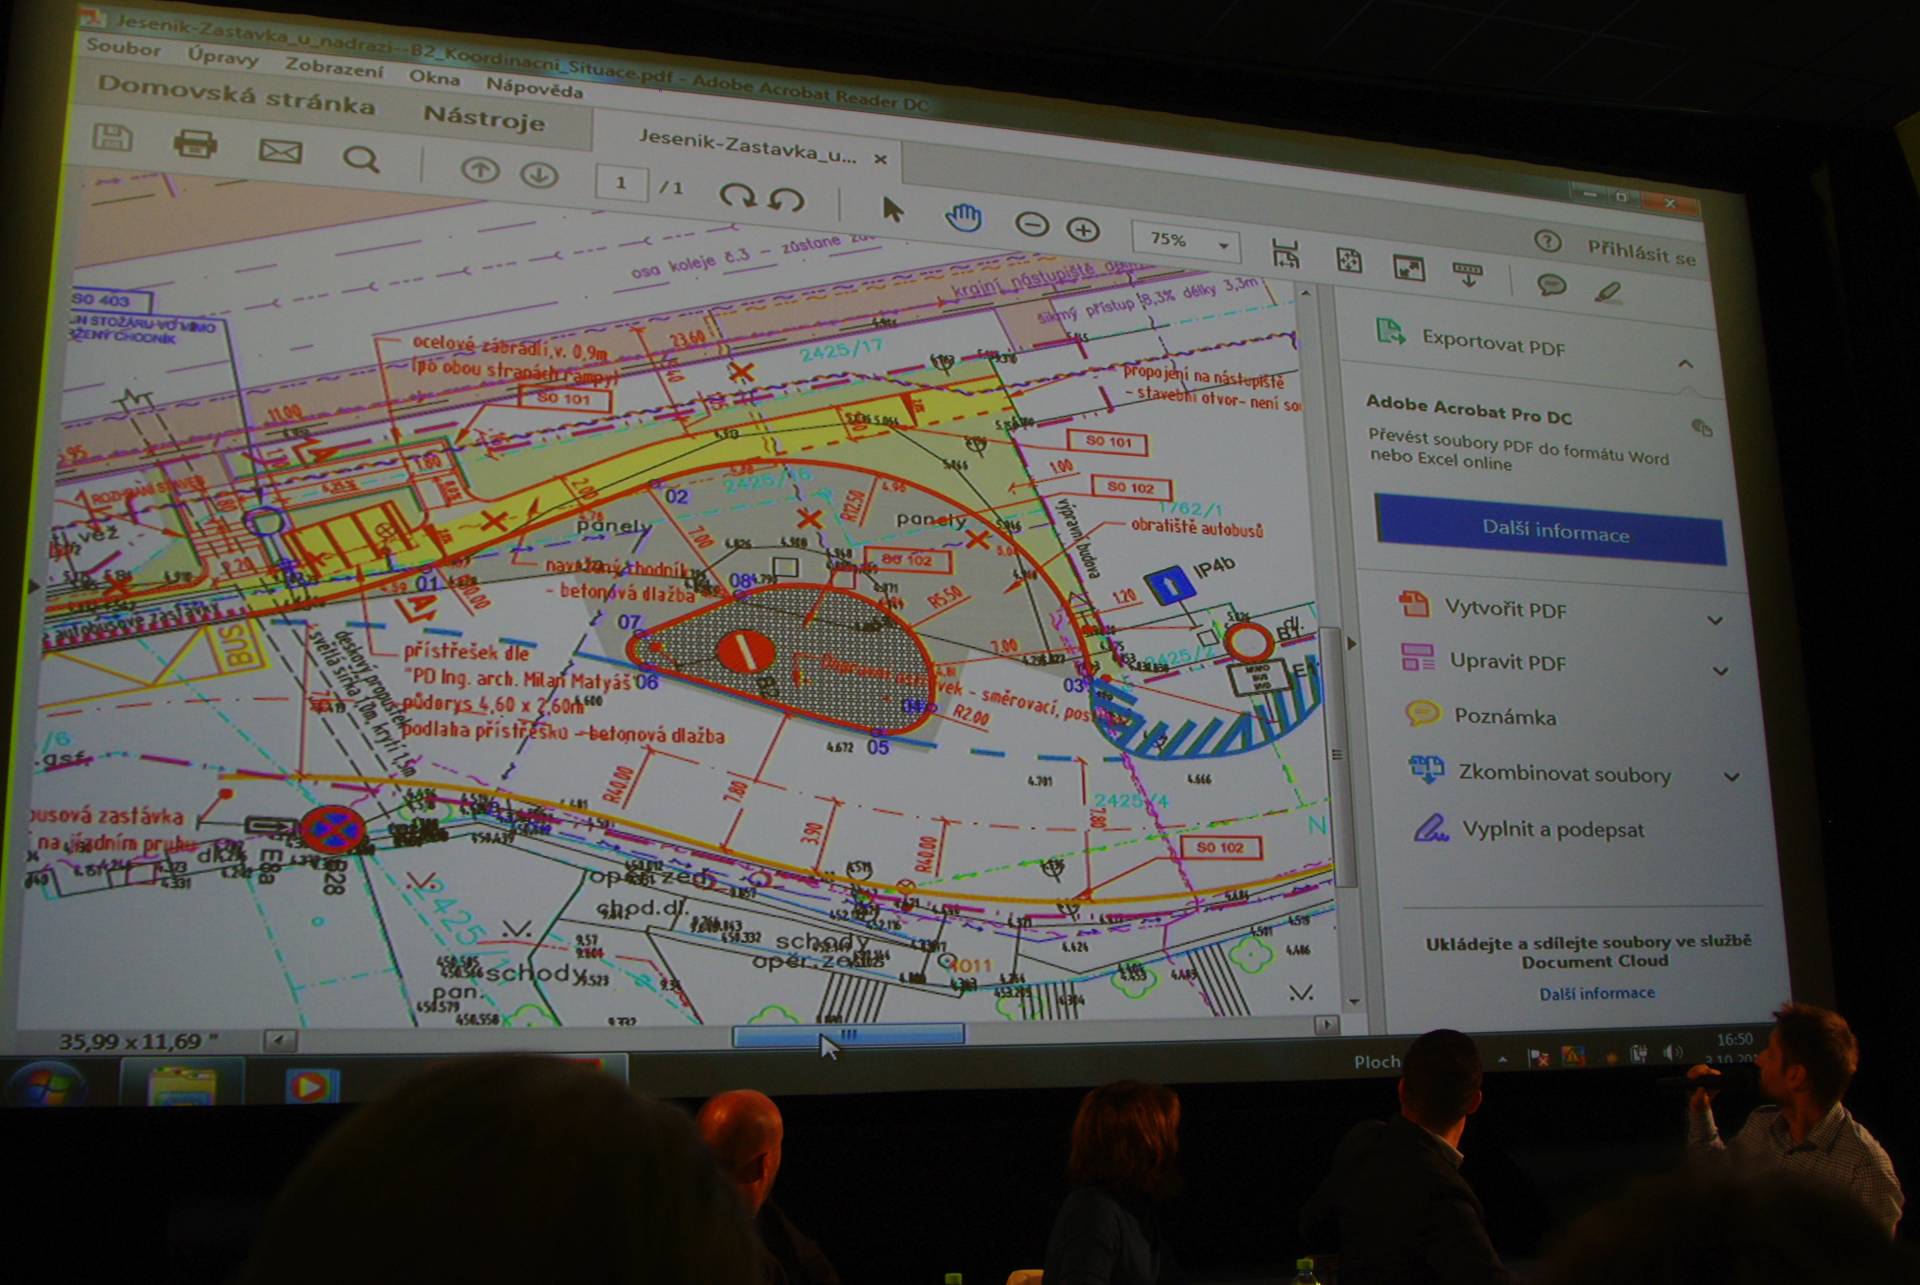Click the fit-to-width page icon
The width and height of the screenshot is (1920, 1285).
[1286, 253]
